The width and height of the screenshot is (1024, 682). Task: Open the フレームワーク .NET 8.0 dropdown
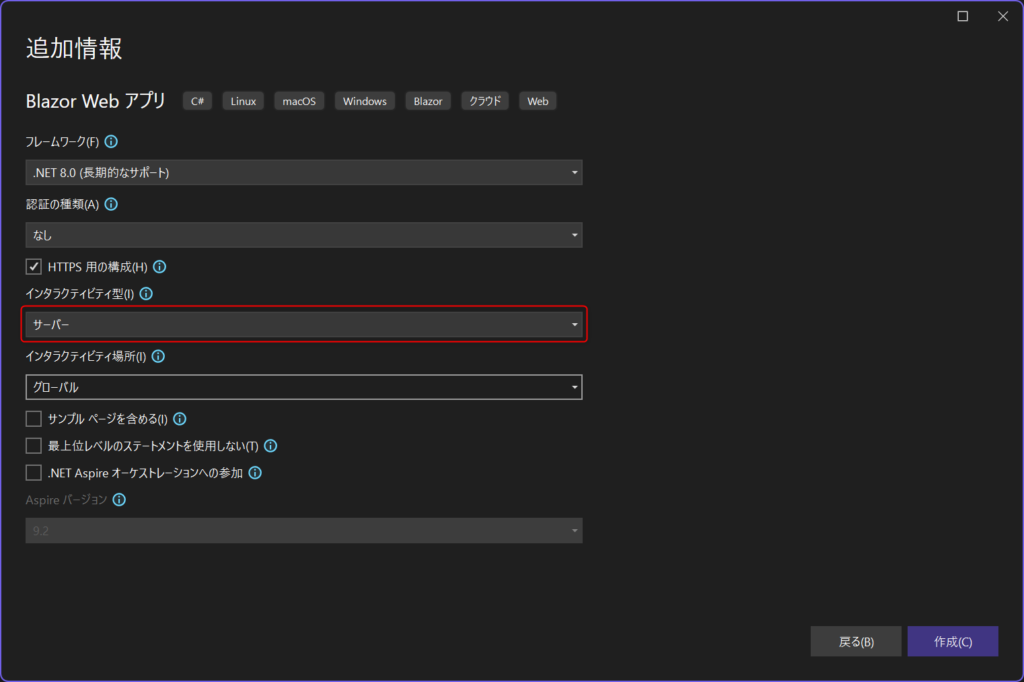(304, 172)
